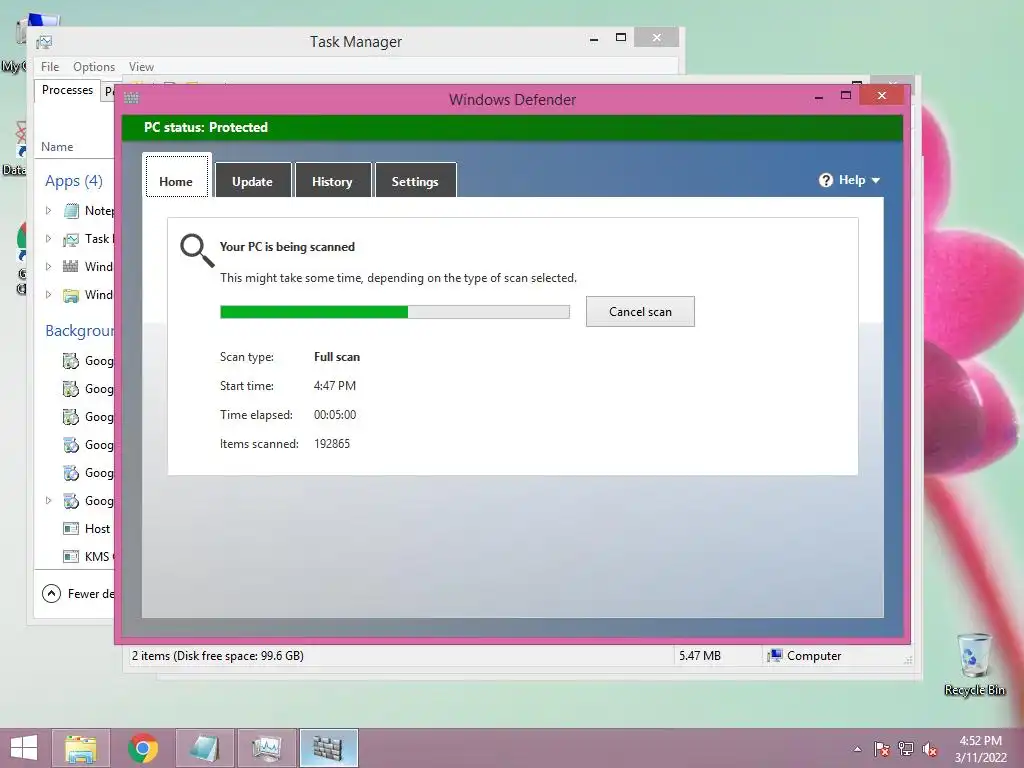Click the Windows Explorer folder process icon
Viewport: 1024px width, 768px height.
(x=71, y=295)
